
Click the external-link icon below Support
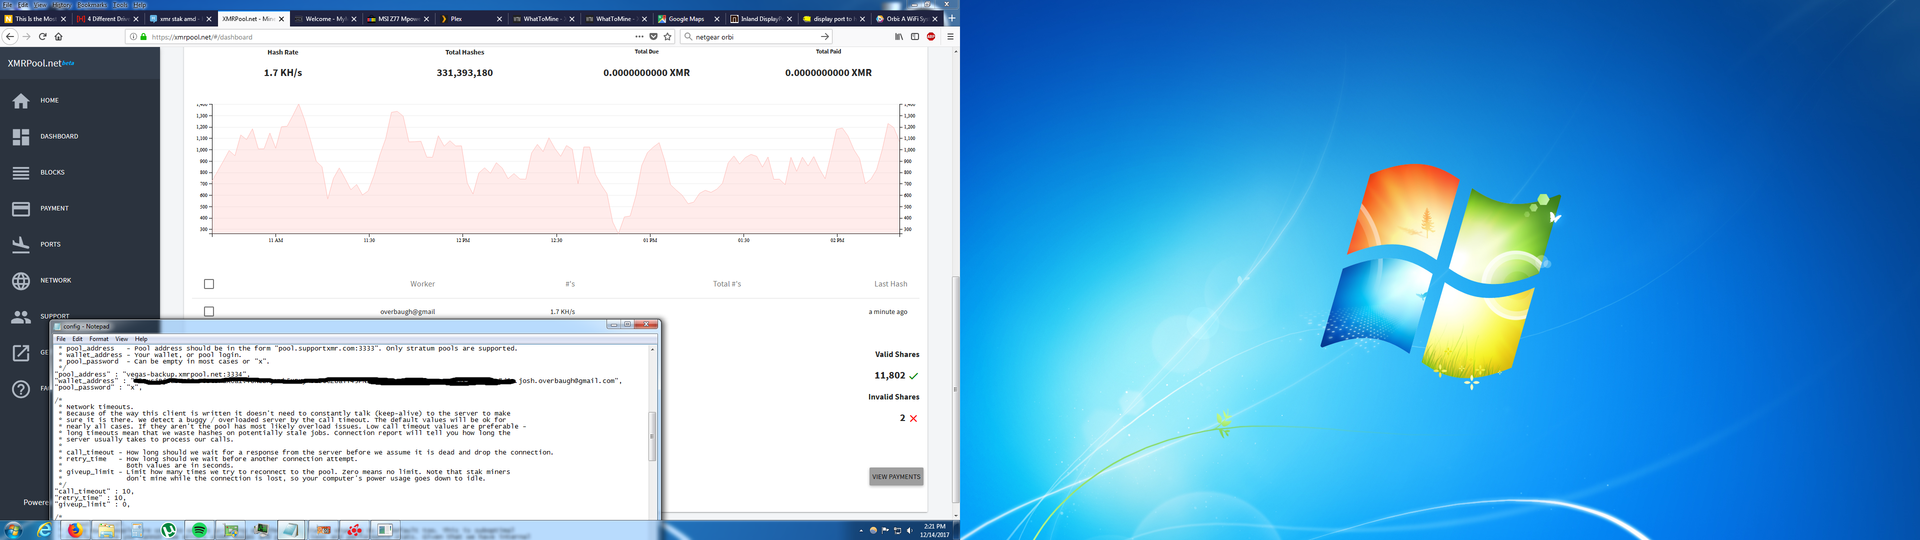(x=21, y=353)
